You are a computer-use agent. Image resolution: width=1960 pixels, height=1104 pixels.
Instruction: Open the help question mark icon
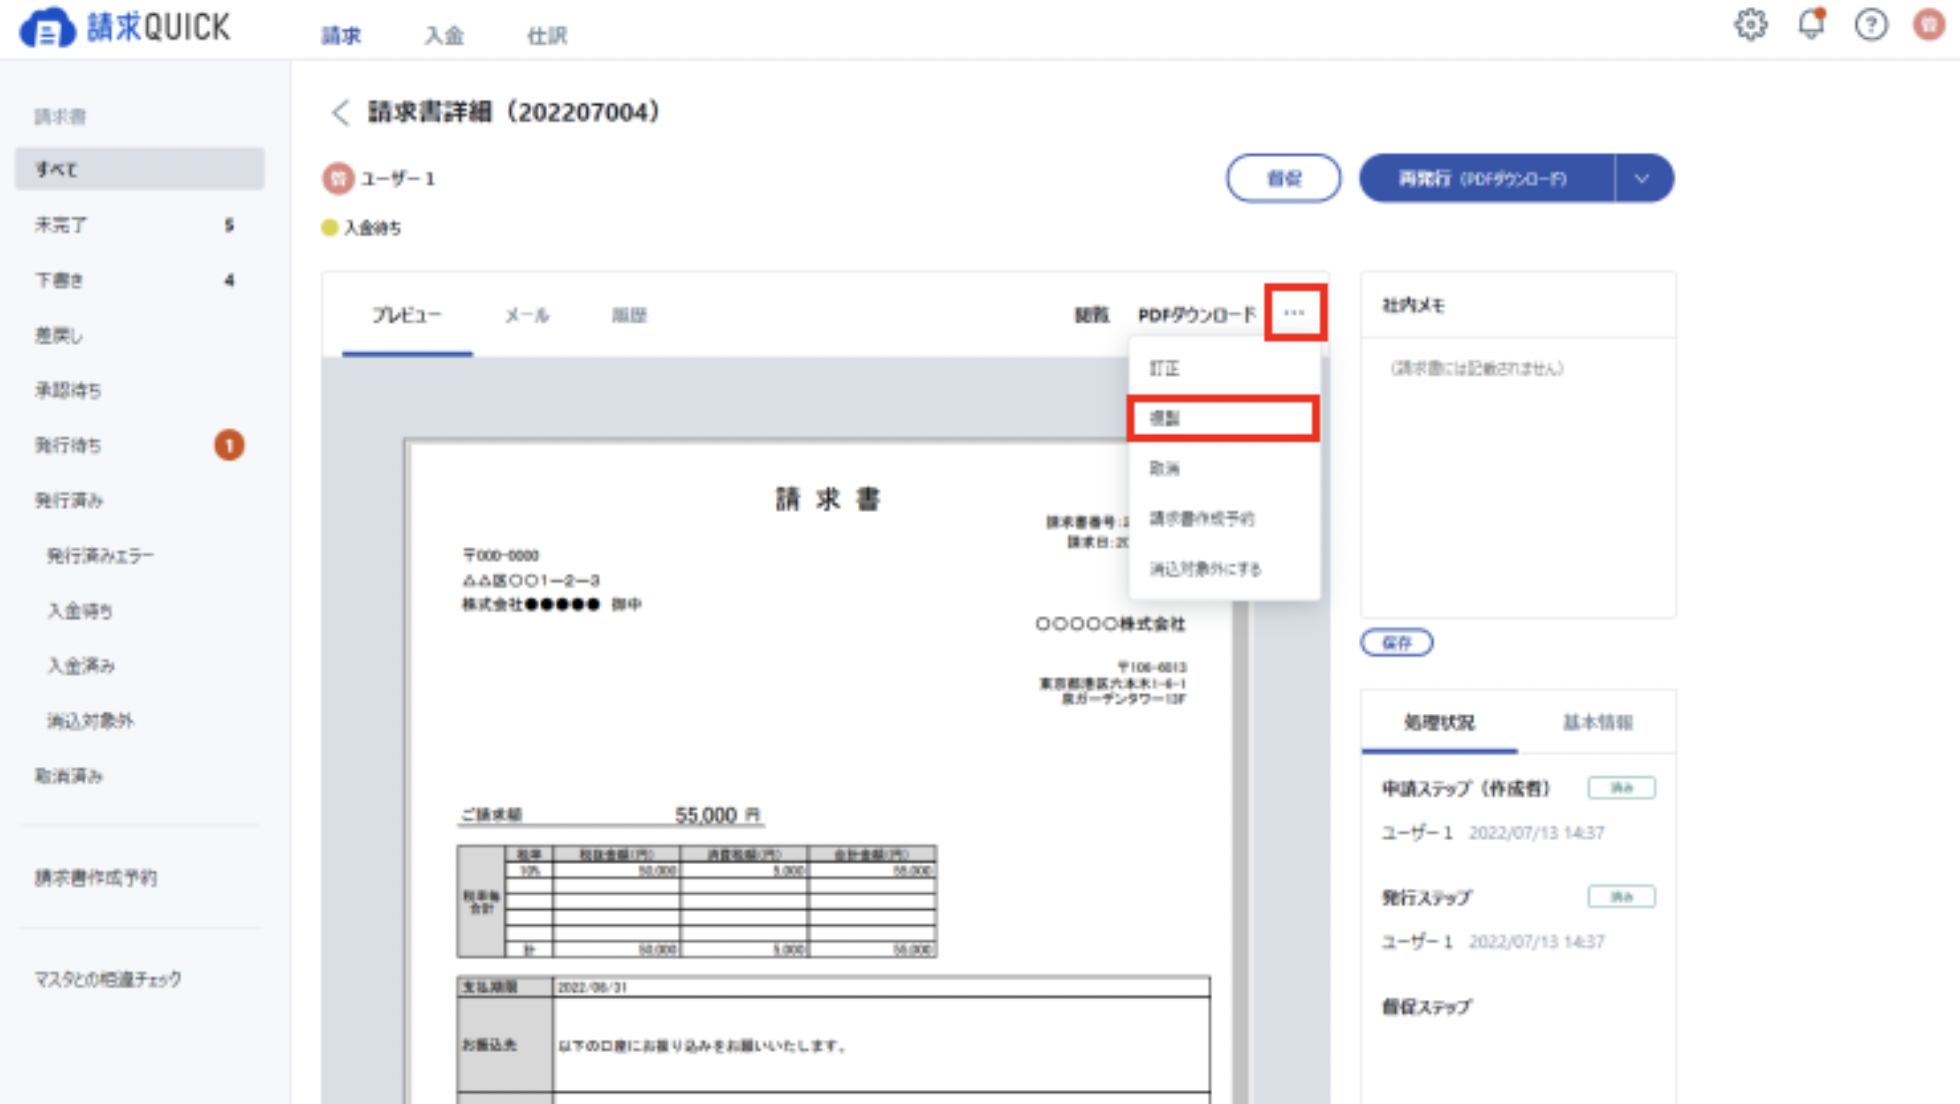(x=1871, y=24)
